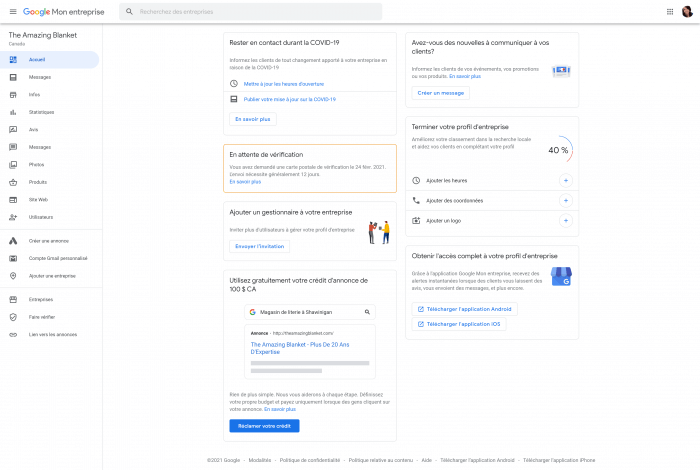Viewport: 700px width, 470px height.
Task: Click the Ajouter un logo row
Action: 492,220
